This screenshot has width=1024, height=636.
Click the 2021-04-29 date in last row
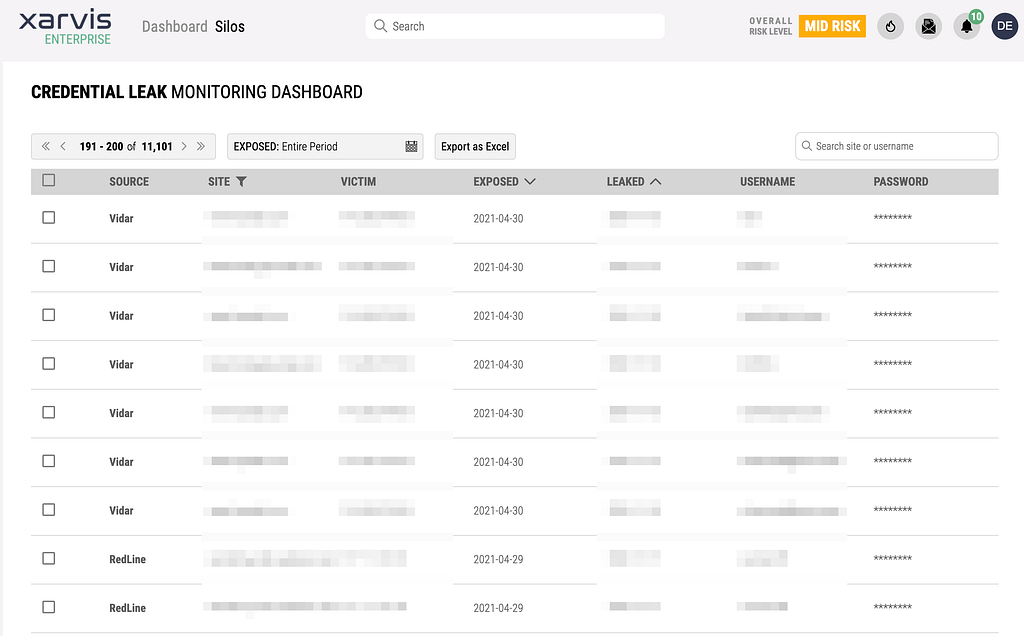point(498,608)
